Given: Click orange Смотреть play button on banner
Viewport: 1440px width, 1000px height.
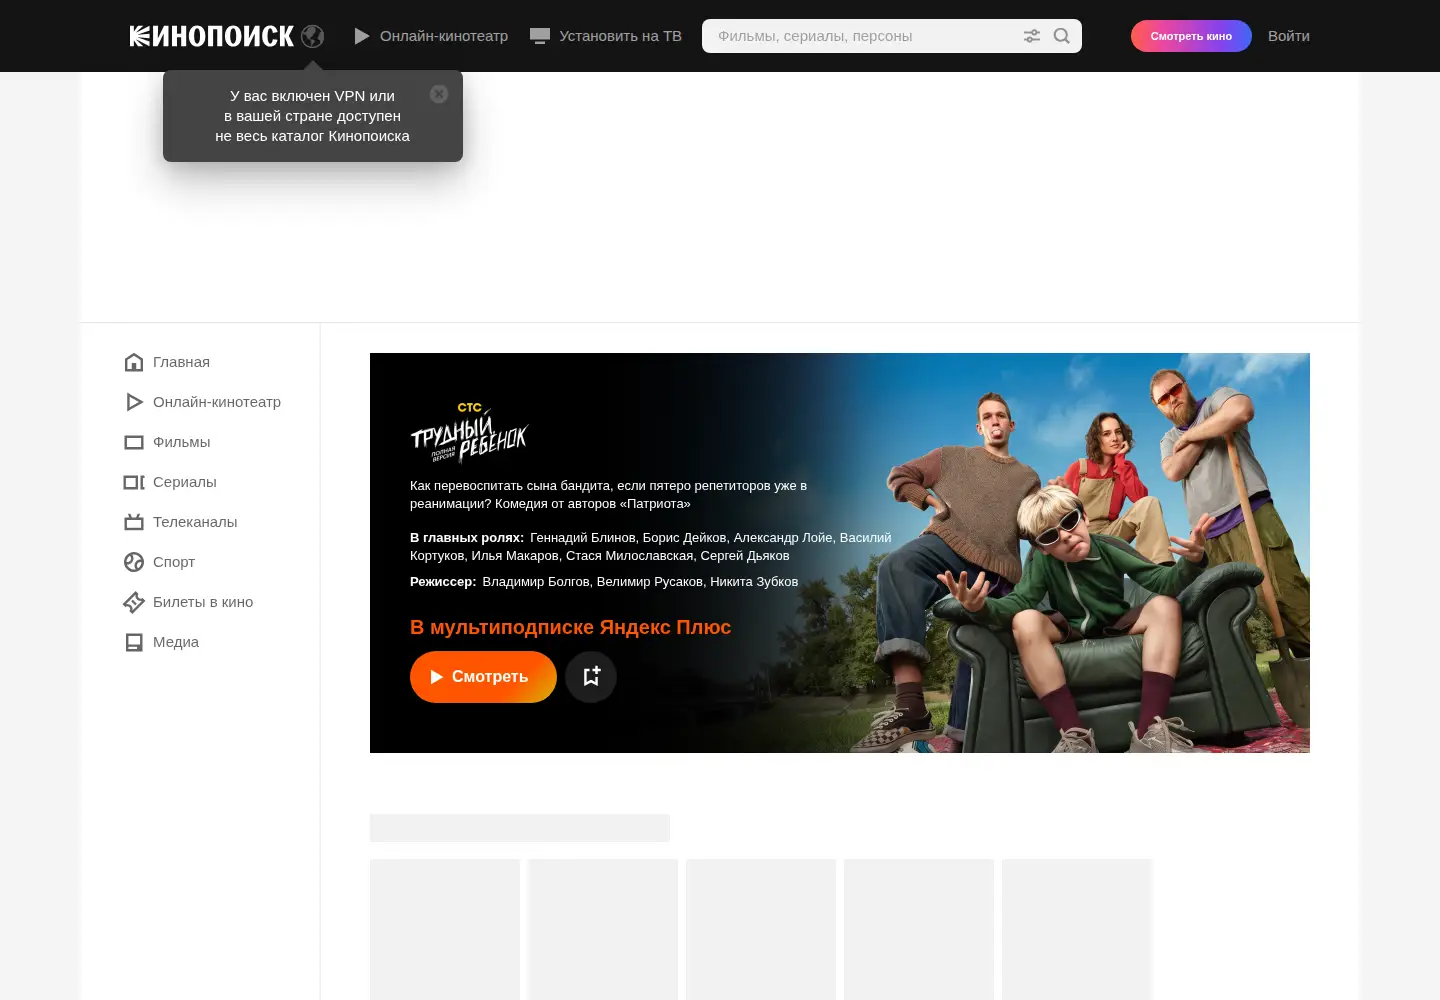Looking at the screenshot, I should (x=483, y=677).
